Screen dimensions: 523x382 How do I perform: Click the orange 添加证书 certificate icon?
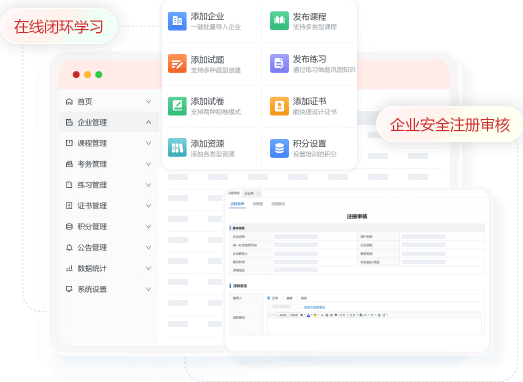[x=279, y=106]
